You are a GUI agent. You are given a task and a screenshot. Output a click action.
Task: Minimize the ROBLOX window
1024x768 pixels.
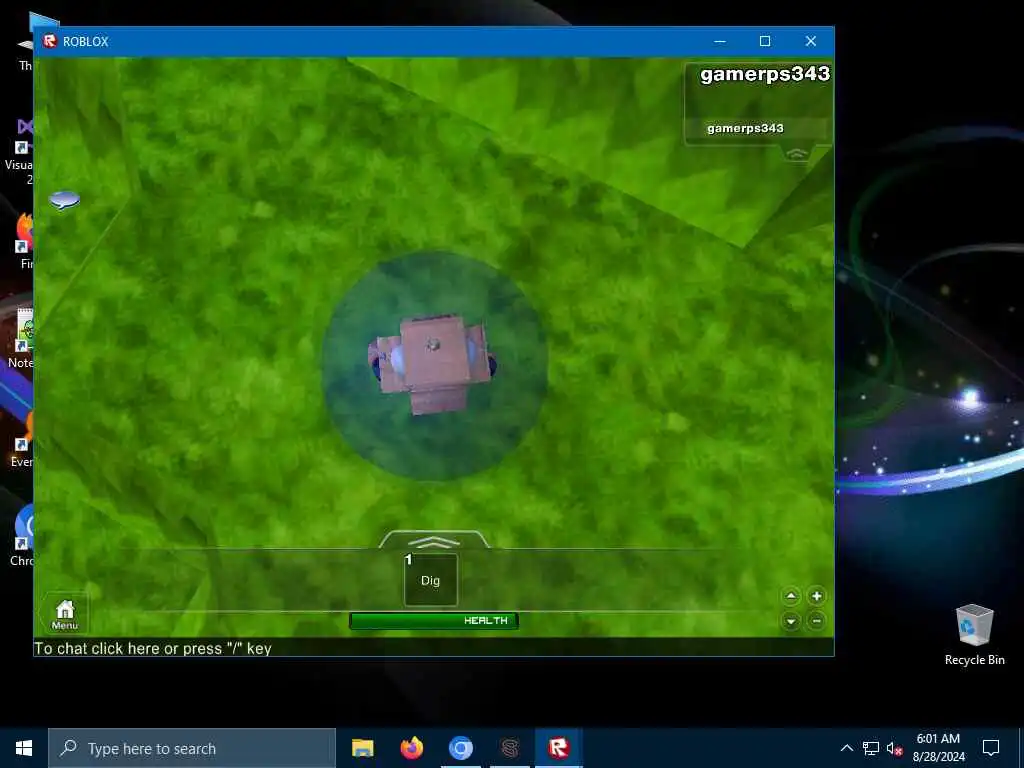tap(720, 41)
